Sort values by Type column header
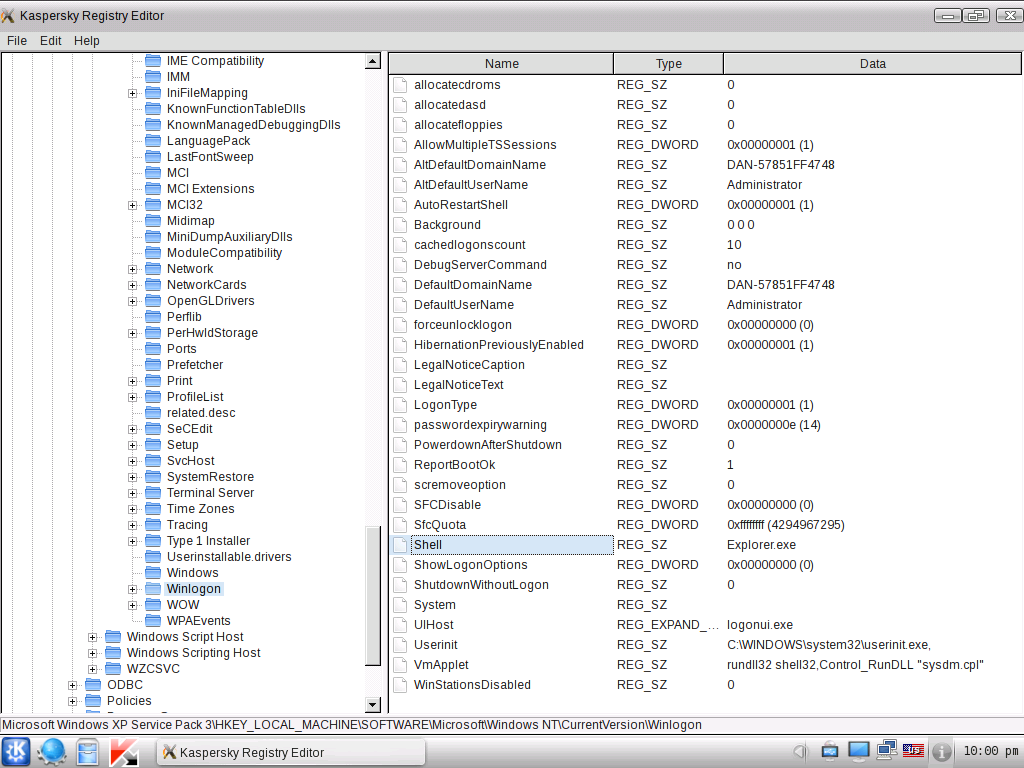Image resolution: width=1024 pixels, height=768 pixels. (x=668, y=63)
